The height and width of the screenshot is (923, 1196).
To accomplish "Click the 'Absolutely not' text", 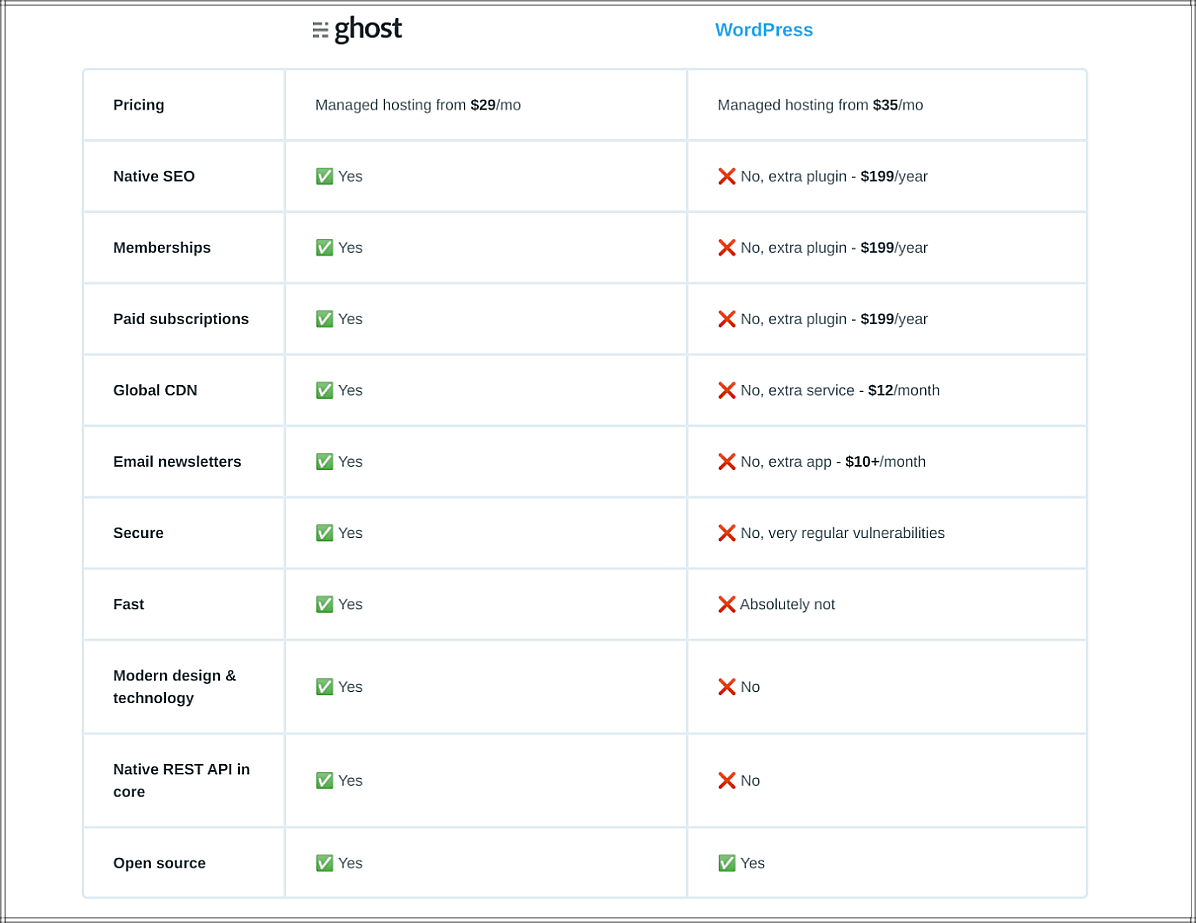I will pos(787,604).
